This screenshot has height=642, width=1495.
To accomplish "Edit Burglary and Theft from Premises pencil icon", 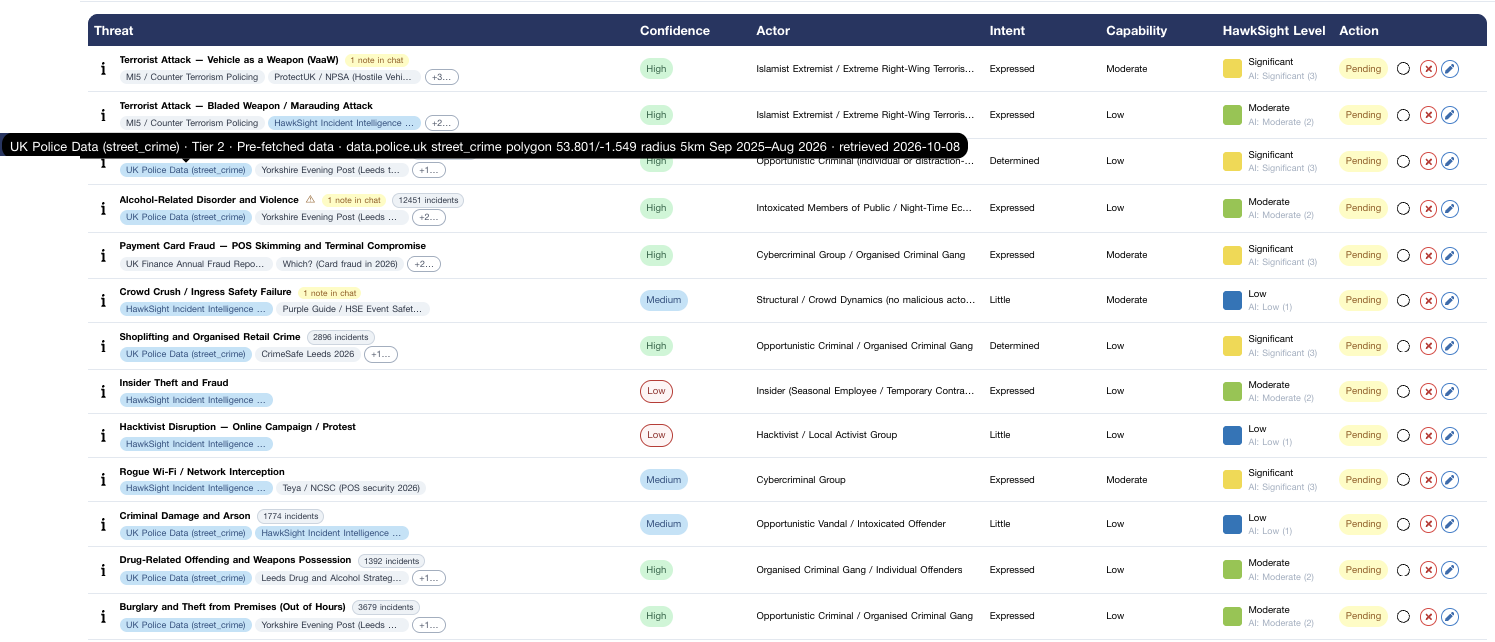I will [1450, 616].
